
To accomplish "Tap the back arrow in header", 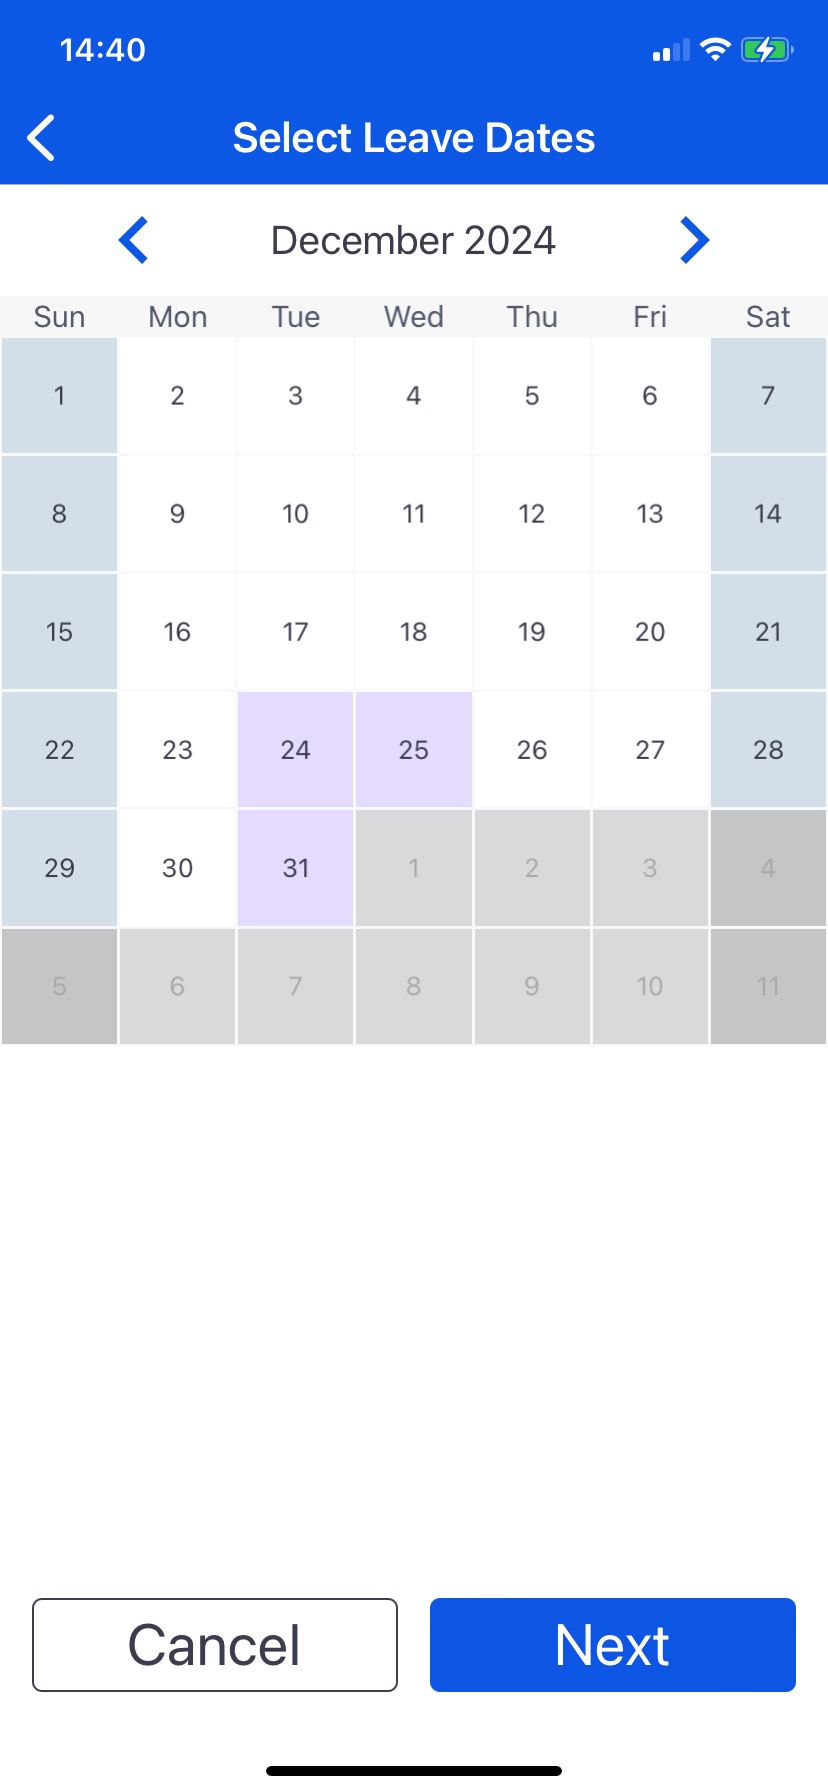I will click(x=41, y=138).
